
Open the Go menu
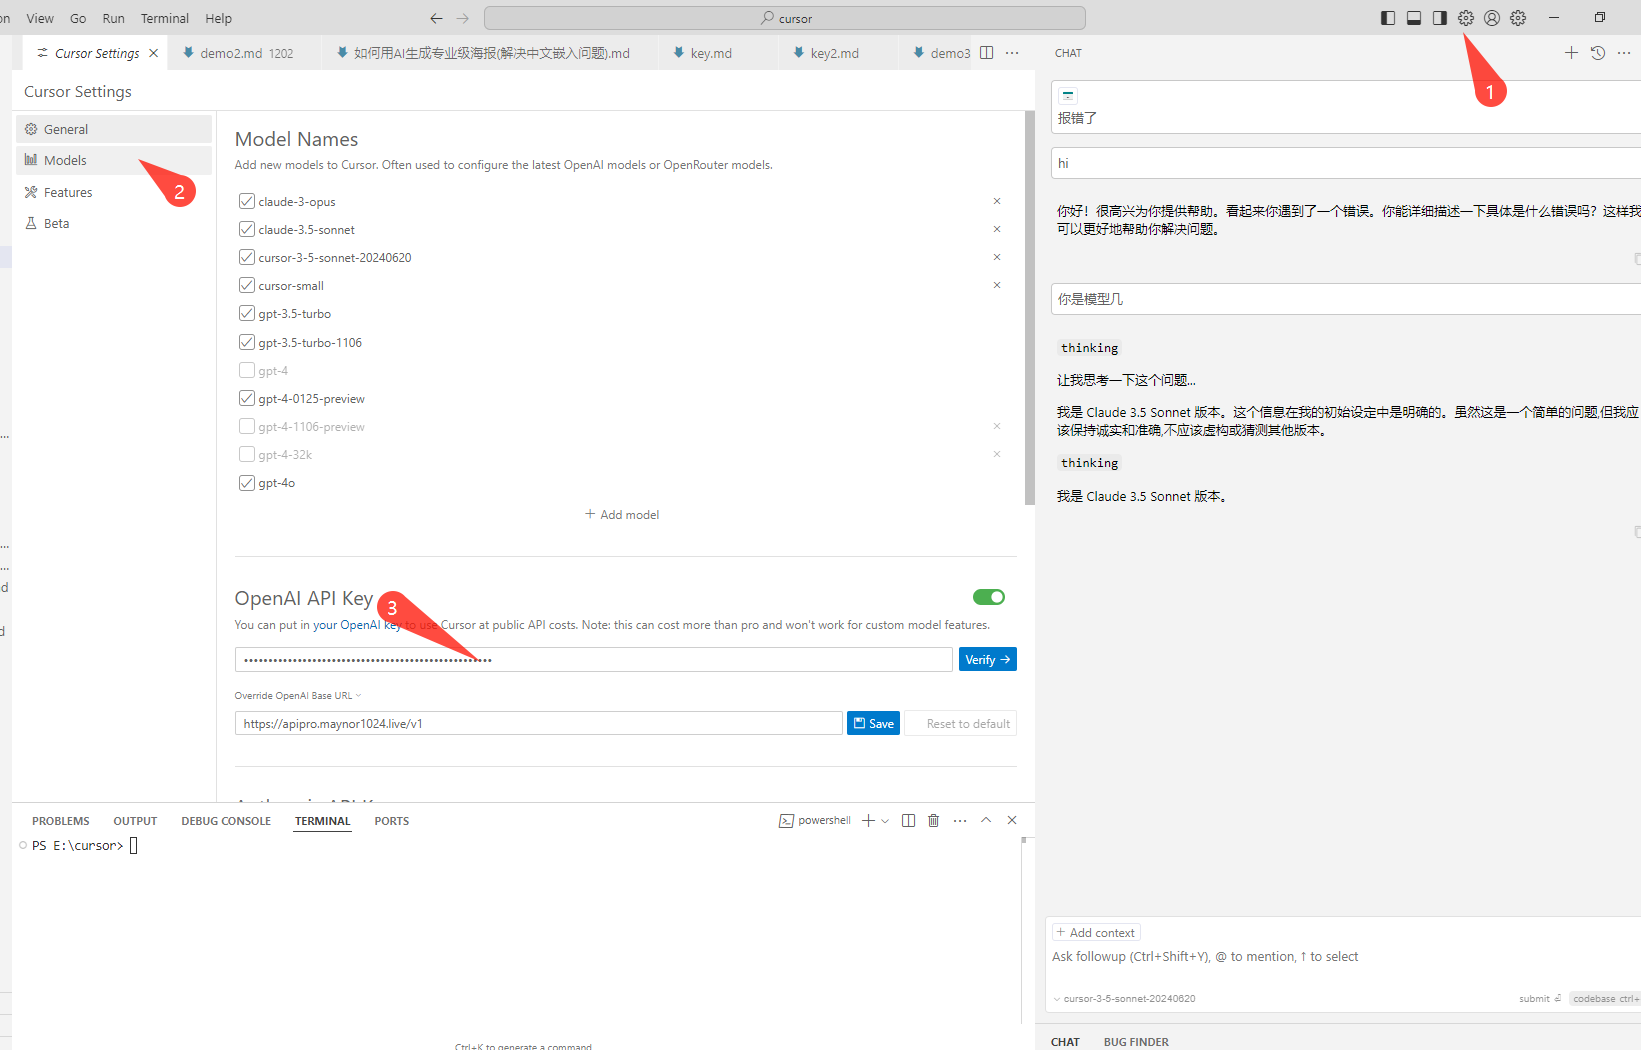click(x=78, y=18)
